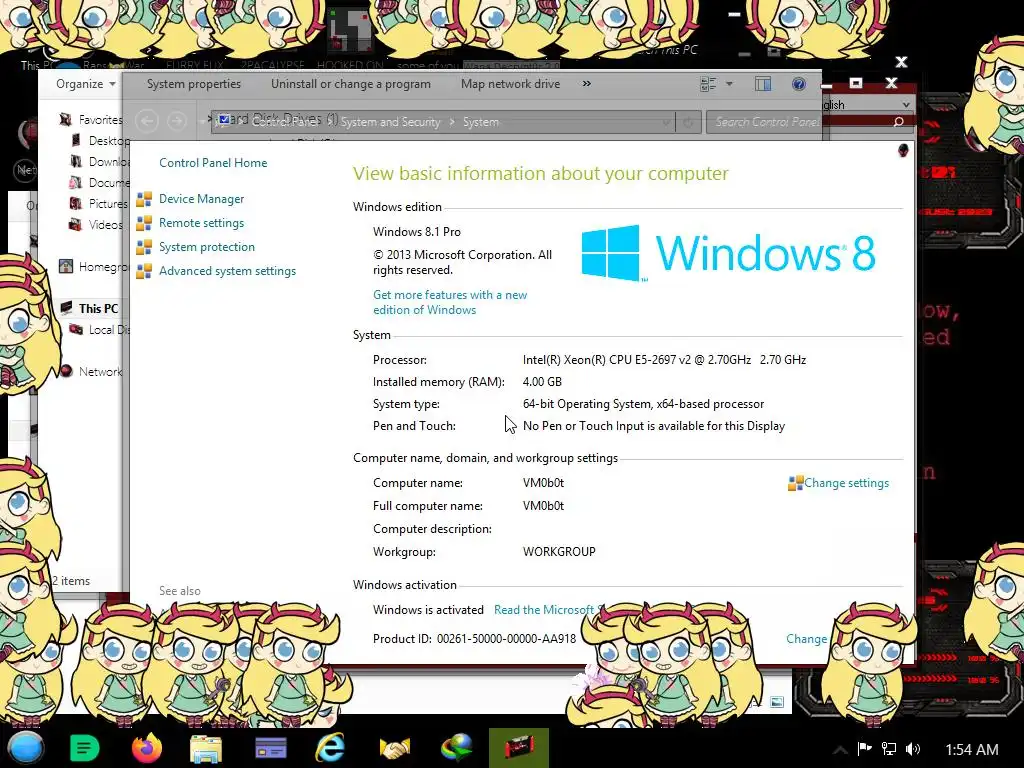Viewport: 1024px width, 768px height.
Task: Click Get more features with a new edition link
Action: point(450,302)
